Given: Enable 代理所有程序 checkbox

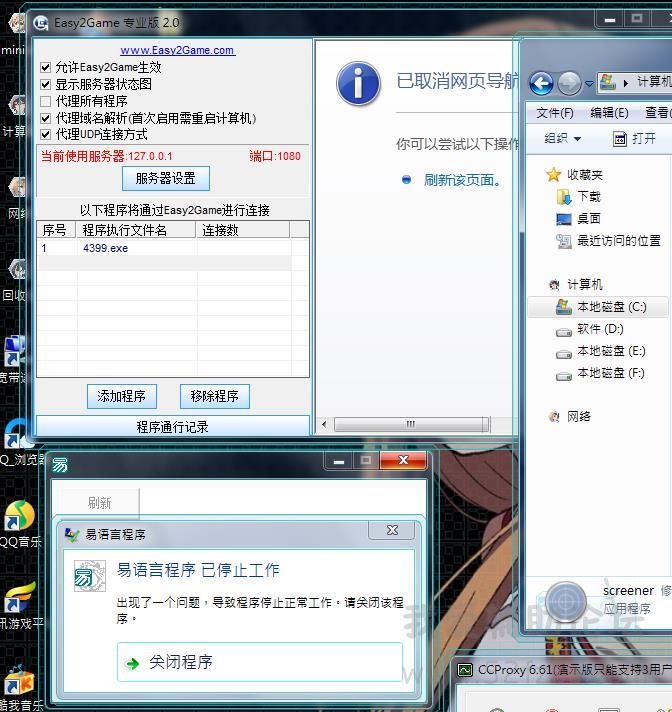Looking at the screenshot, I should coord(45,101).
